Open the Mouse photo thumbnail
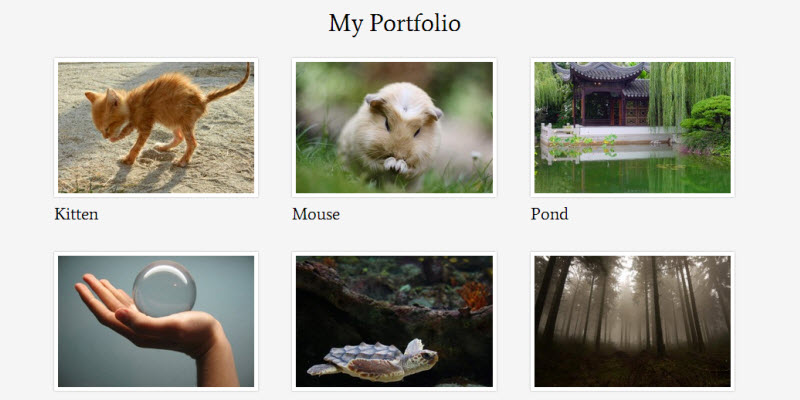The width and height of the screenshot is (800, 400). [394, 128]
